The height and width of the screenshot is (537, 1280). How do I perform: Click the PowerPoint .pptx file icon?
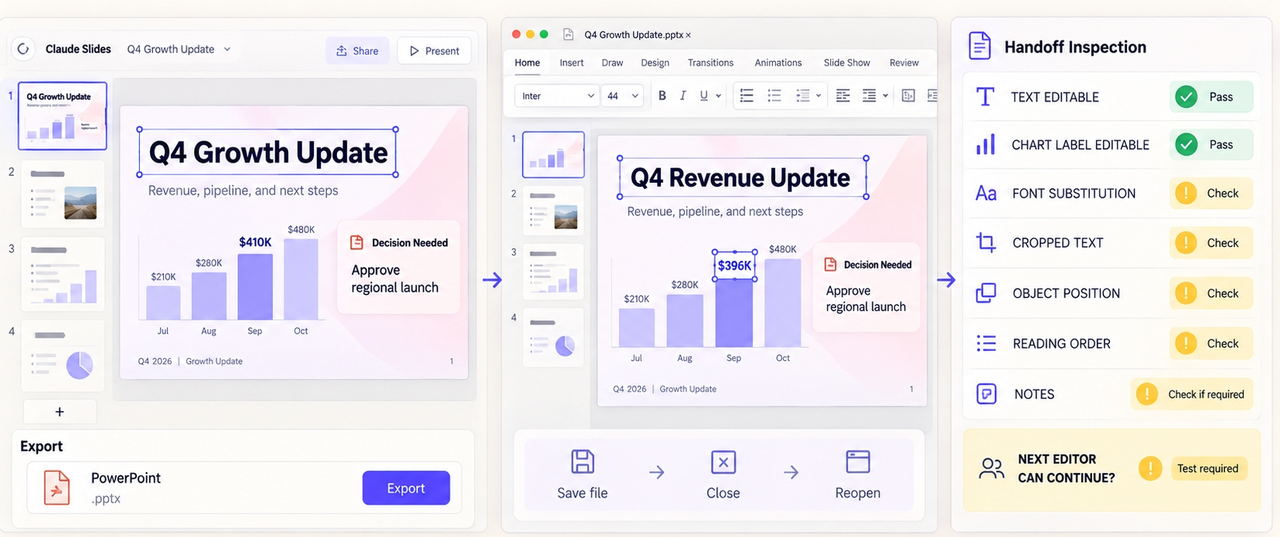[x=57, y=487]
